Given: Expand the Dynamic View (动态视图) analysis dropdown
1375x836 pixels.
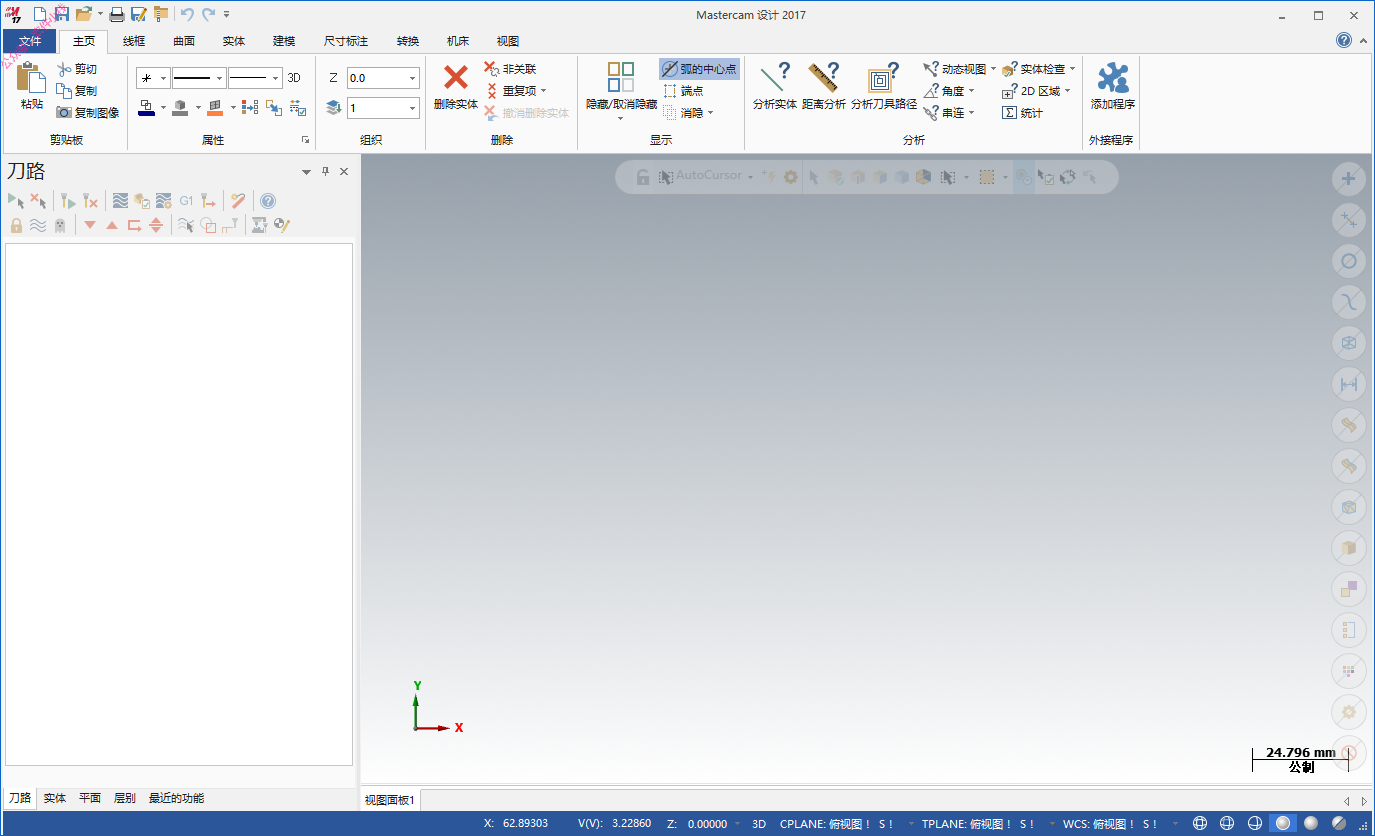Looking at the screenshot, I should click(x=993, y=69).
